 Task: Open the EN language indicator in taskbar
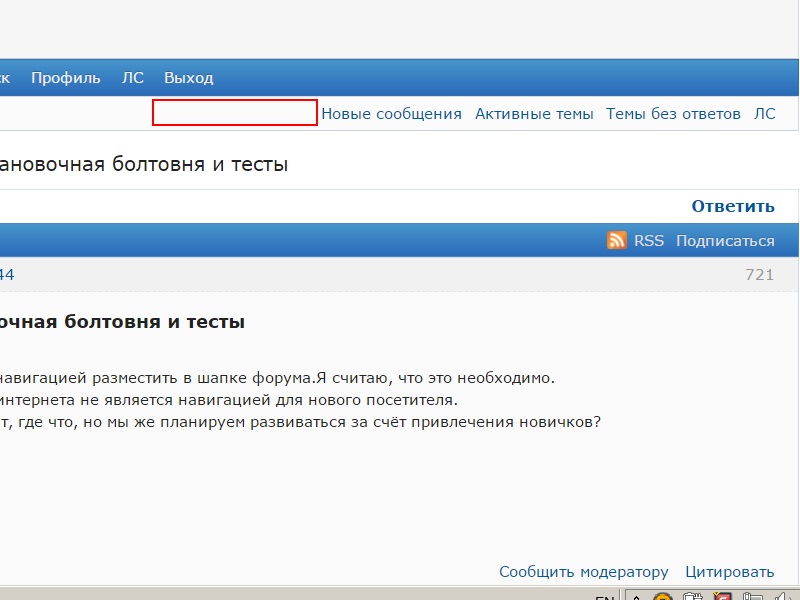pos(604,597)
